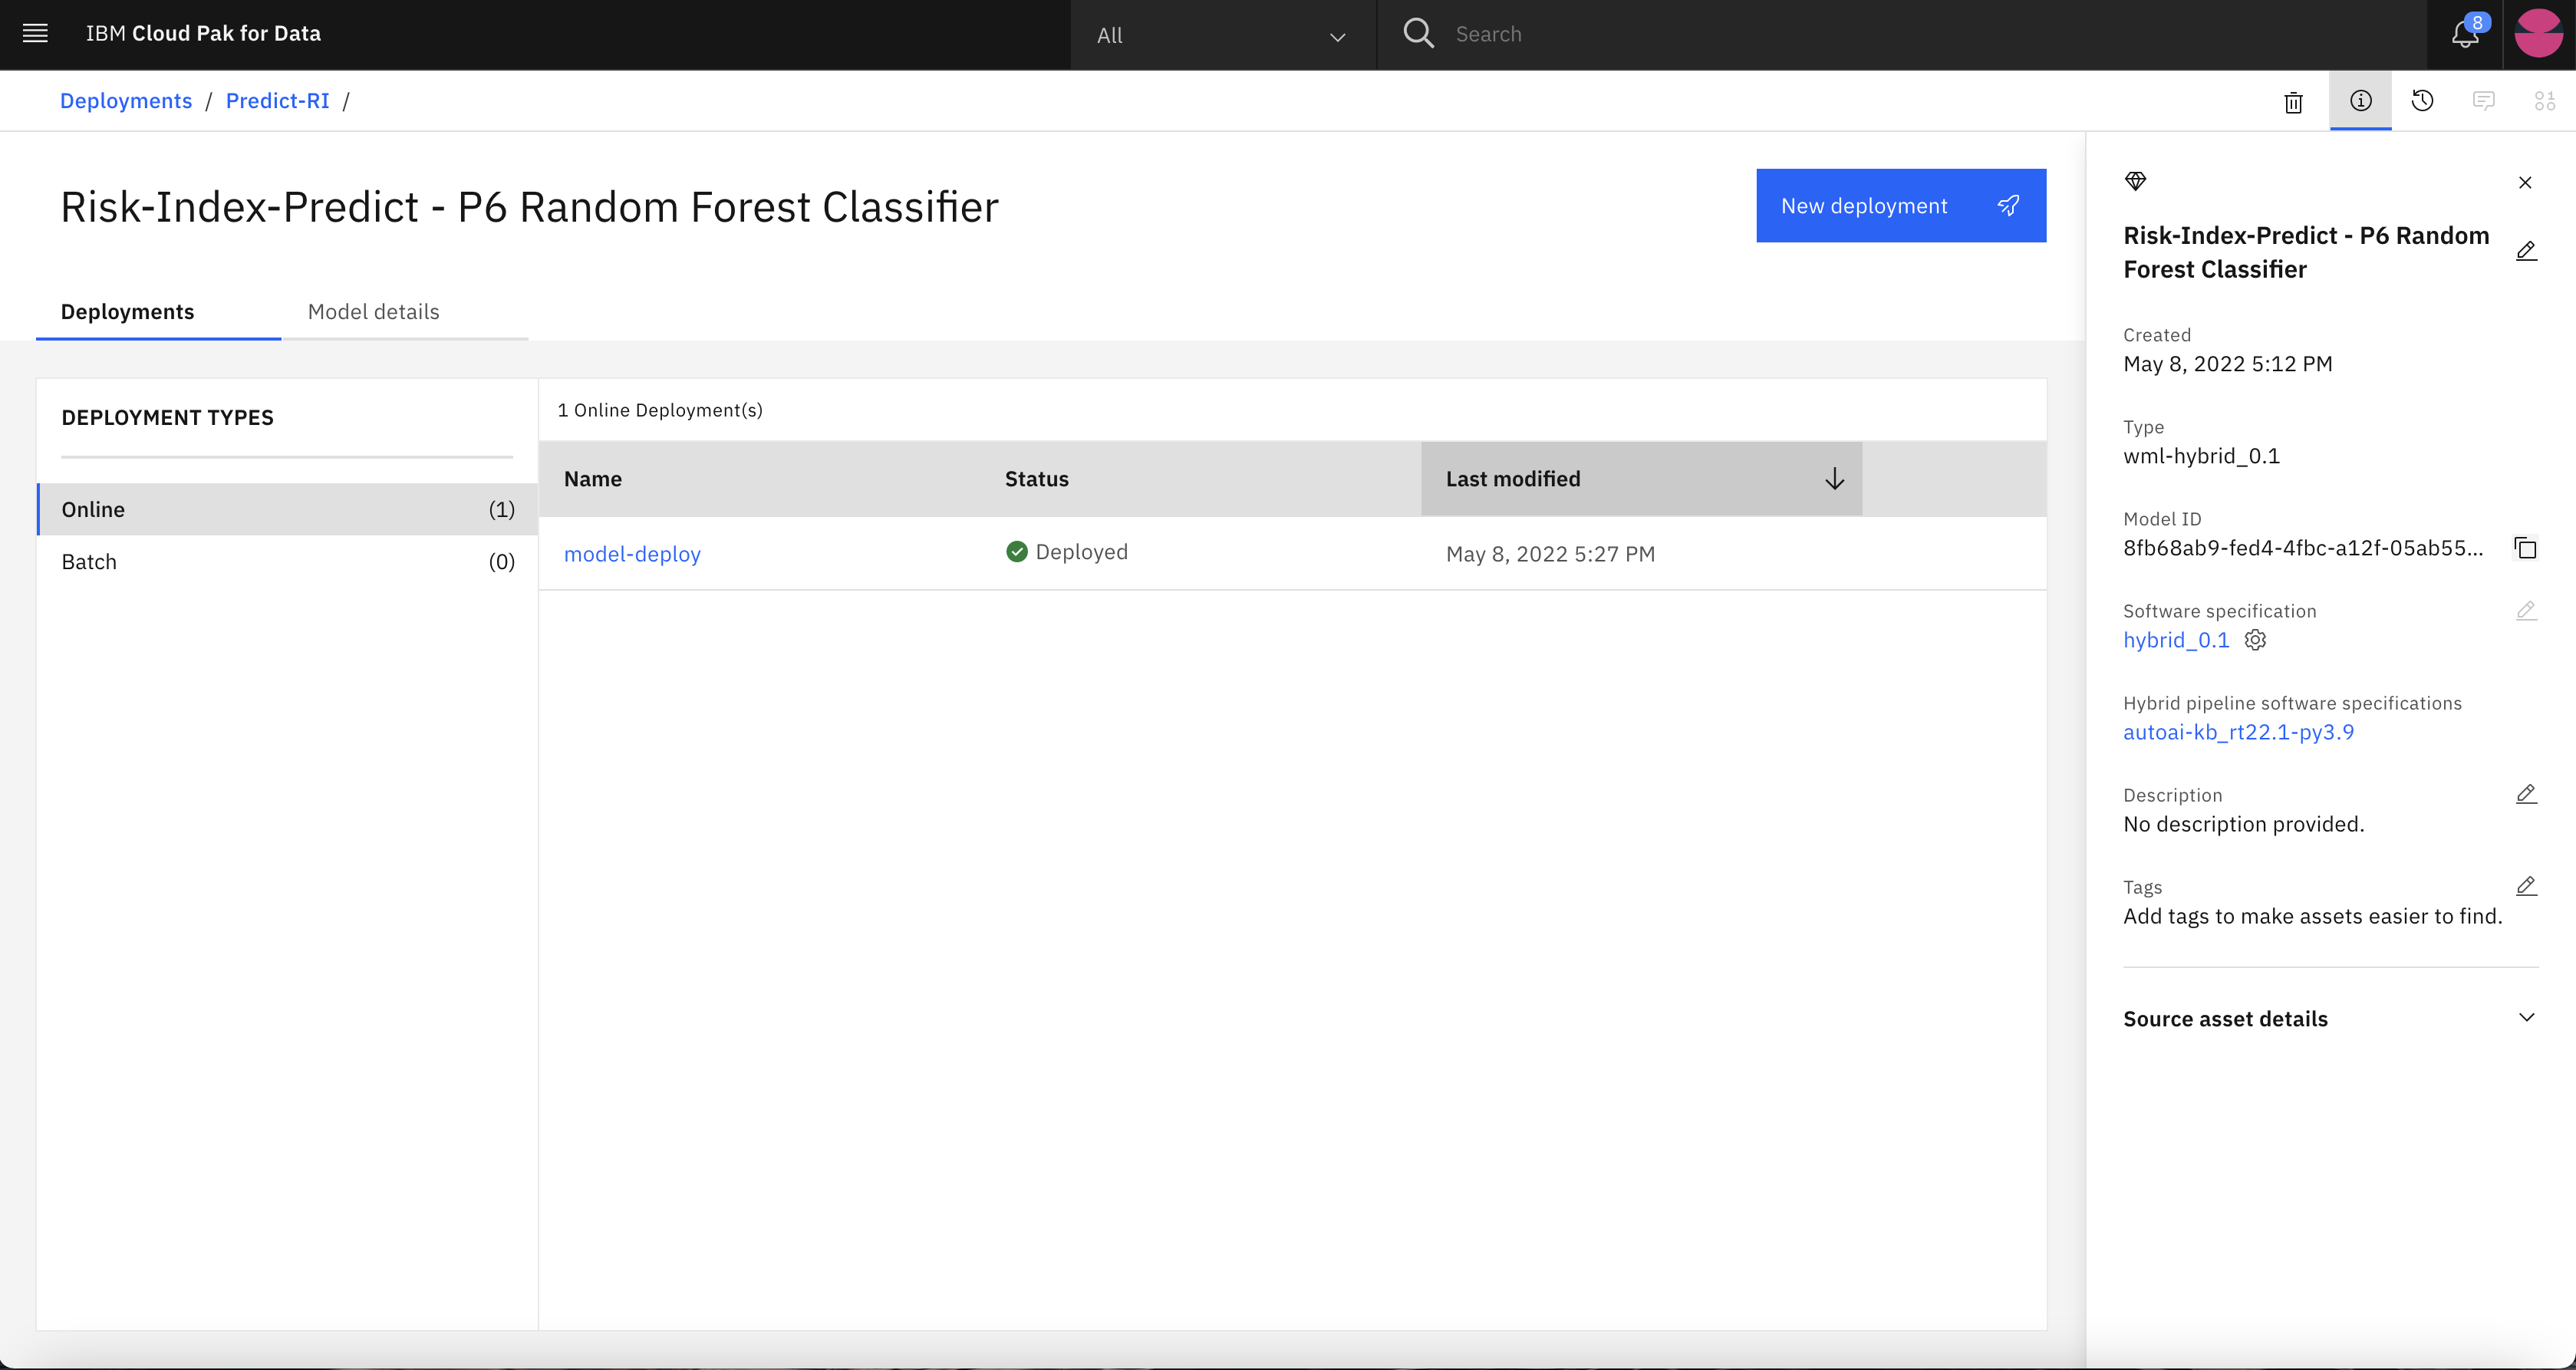Click 'May 8, 2022 5:12 PM' created value
2576x1370 pixels.
[2227, 364]
